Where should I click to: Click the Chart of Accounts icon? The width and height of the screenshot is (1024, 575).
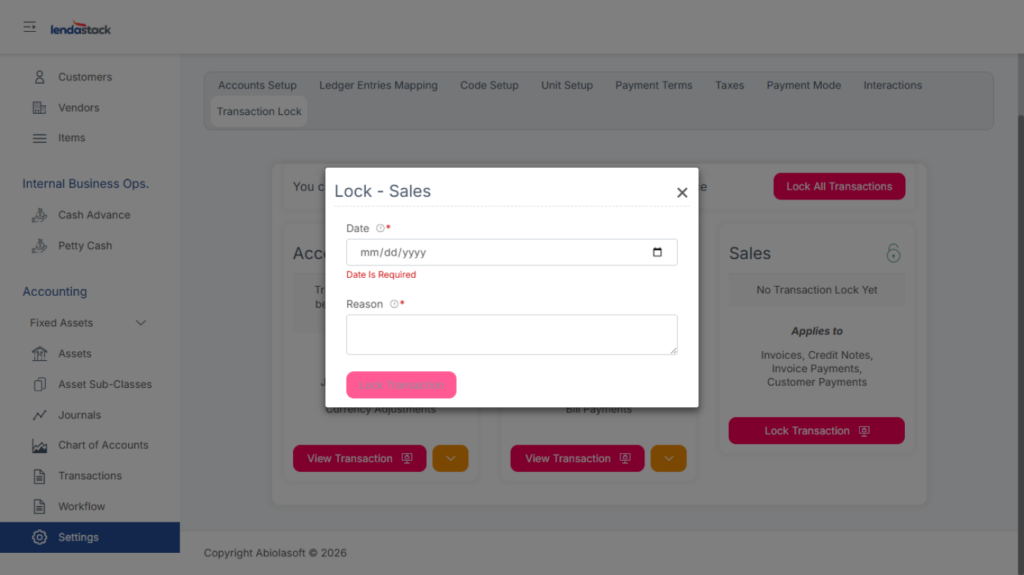point(39,445)
